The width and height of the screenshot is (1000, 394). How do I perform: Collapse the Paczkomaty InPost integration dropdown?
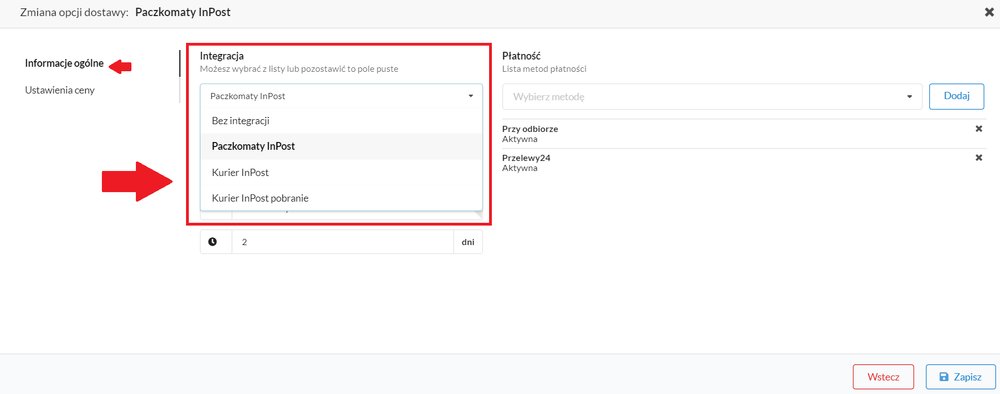(x=341, y=96)
